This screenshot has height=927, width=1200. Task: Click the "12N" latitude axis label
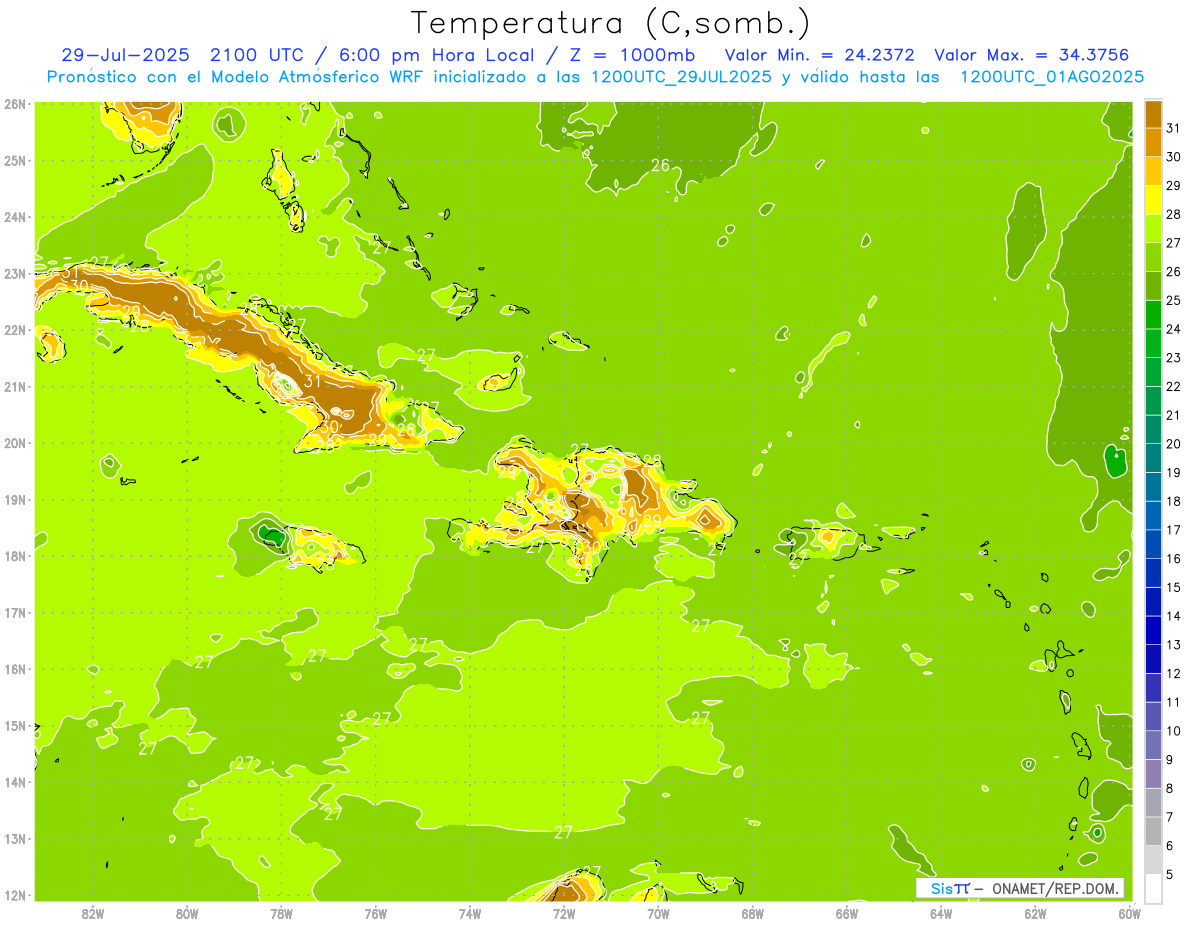(x=15, y=895)
